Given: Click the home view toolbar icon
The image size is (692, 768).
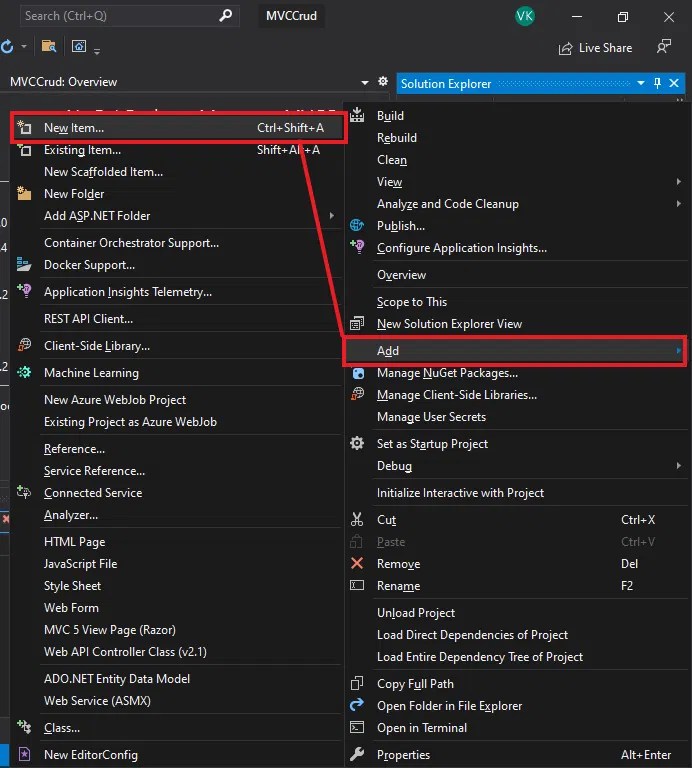Looking at the screenshot, I should (x=79, y=46).
